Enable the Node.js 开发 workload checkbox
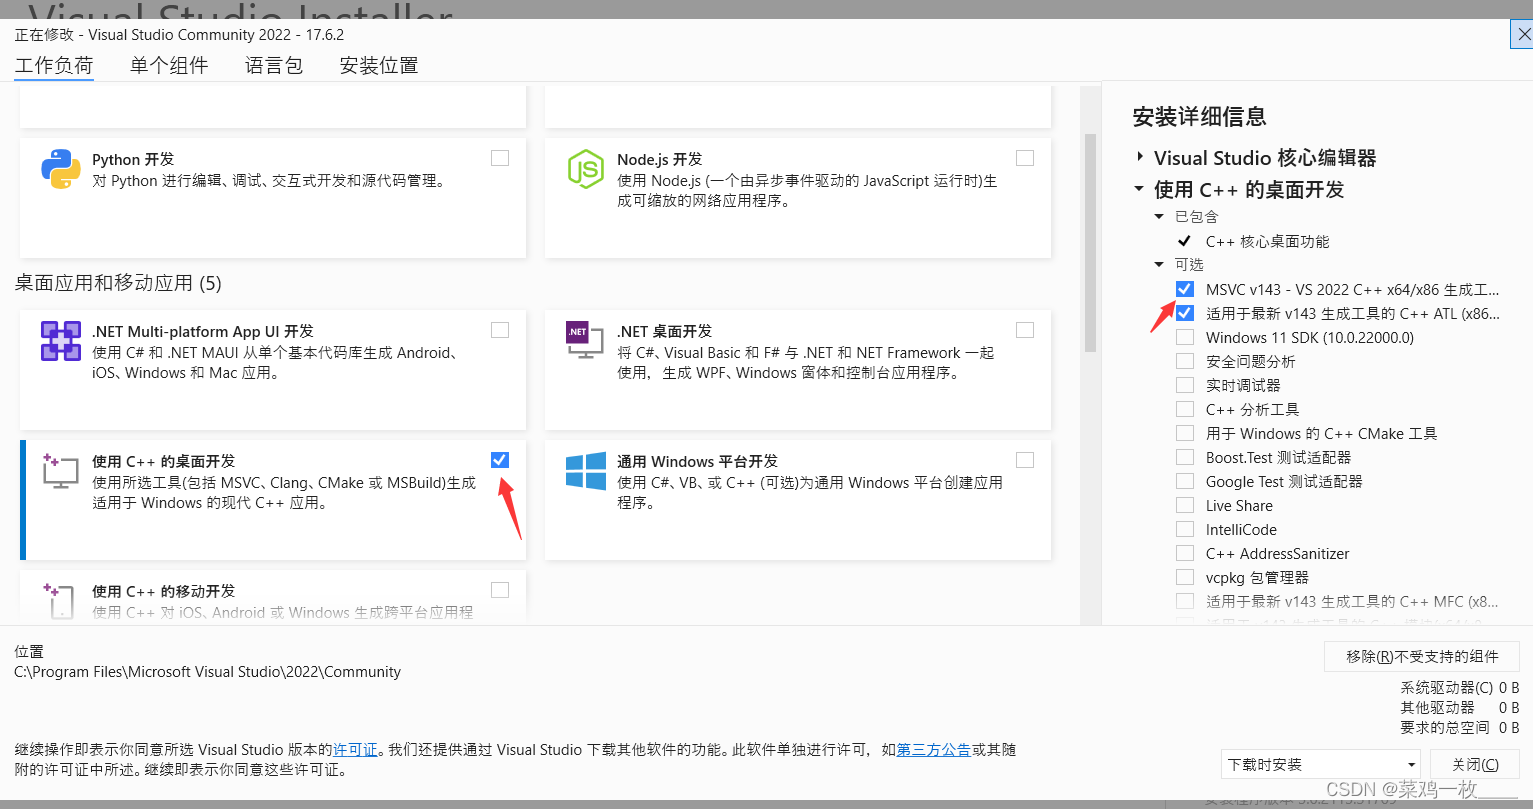This screenshot has width=1533, height=809. coord(1025,158)
